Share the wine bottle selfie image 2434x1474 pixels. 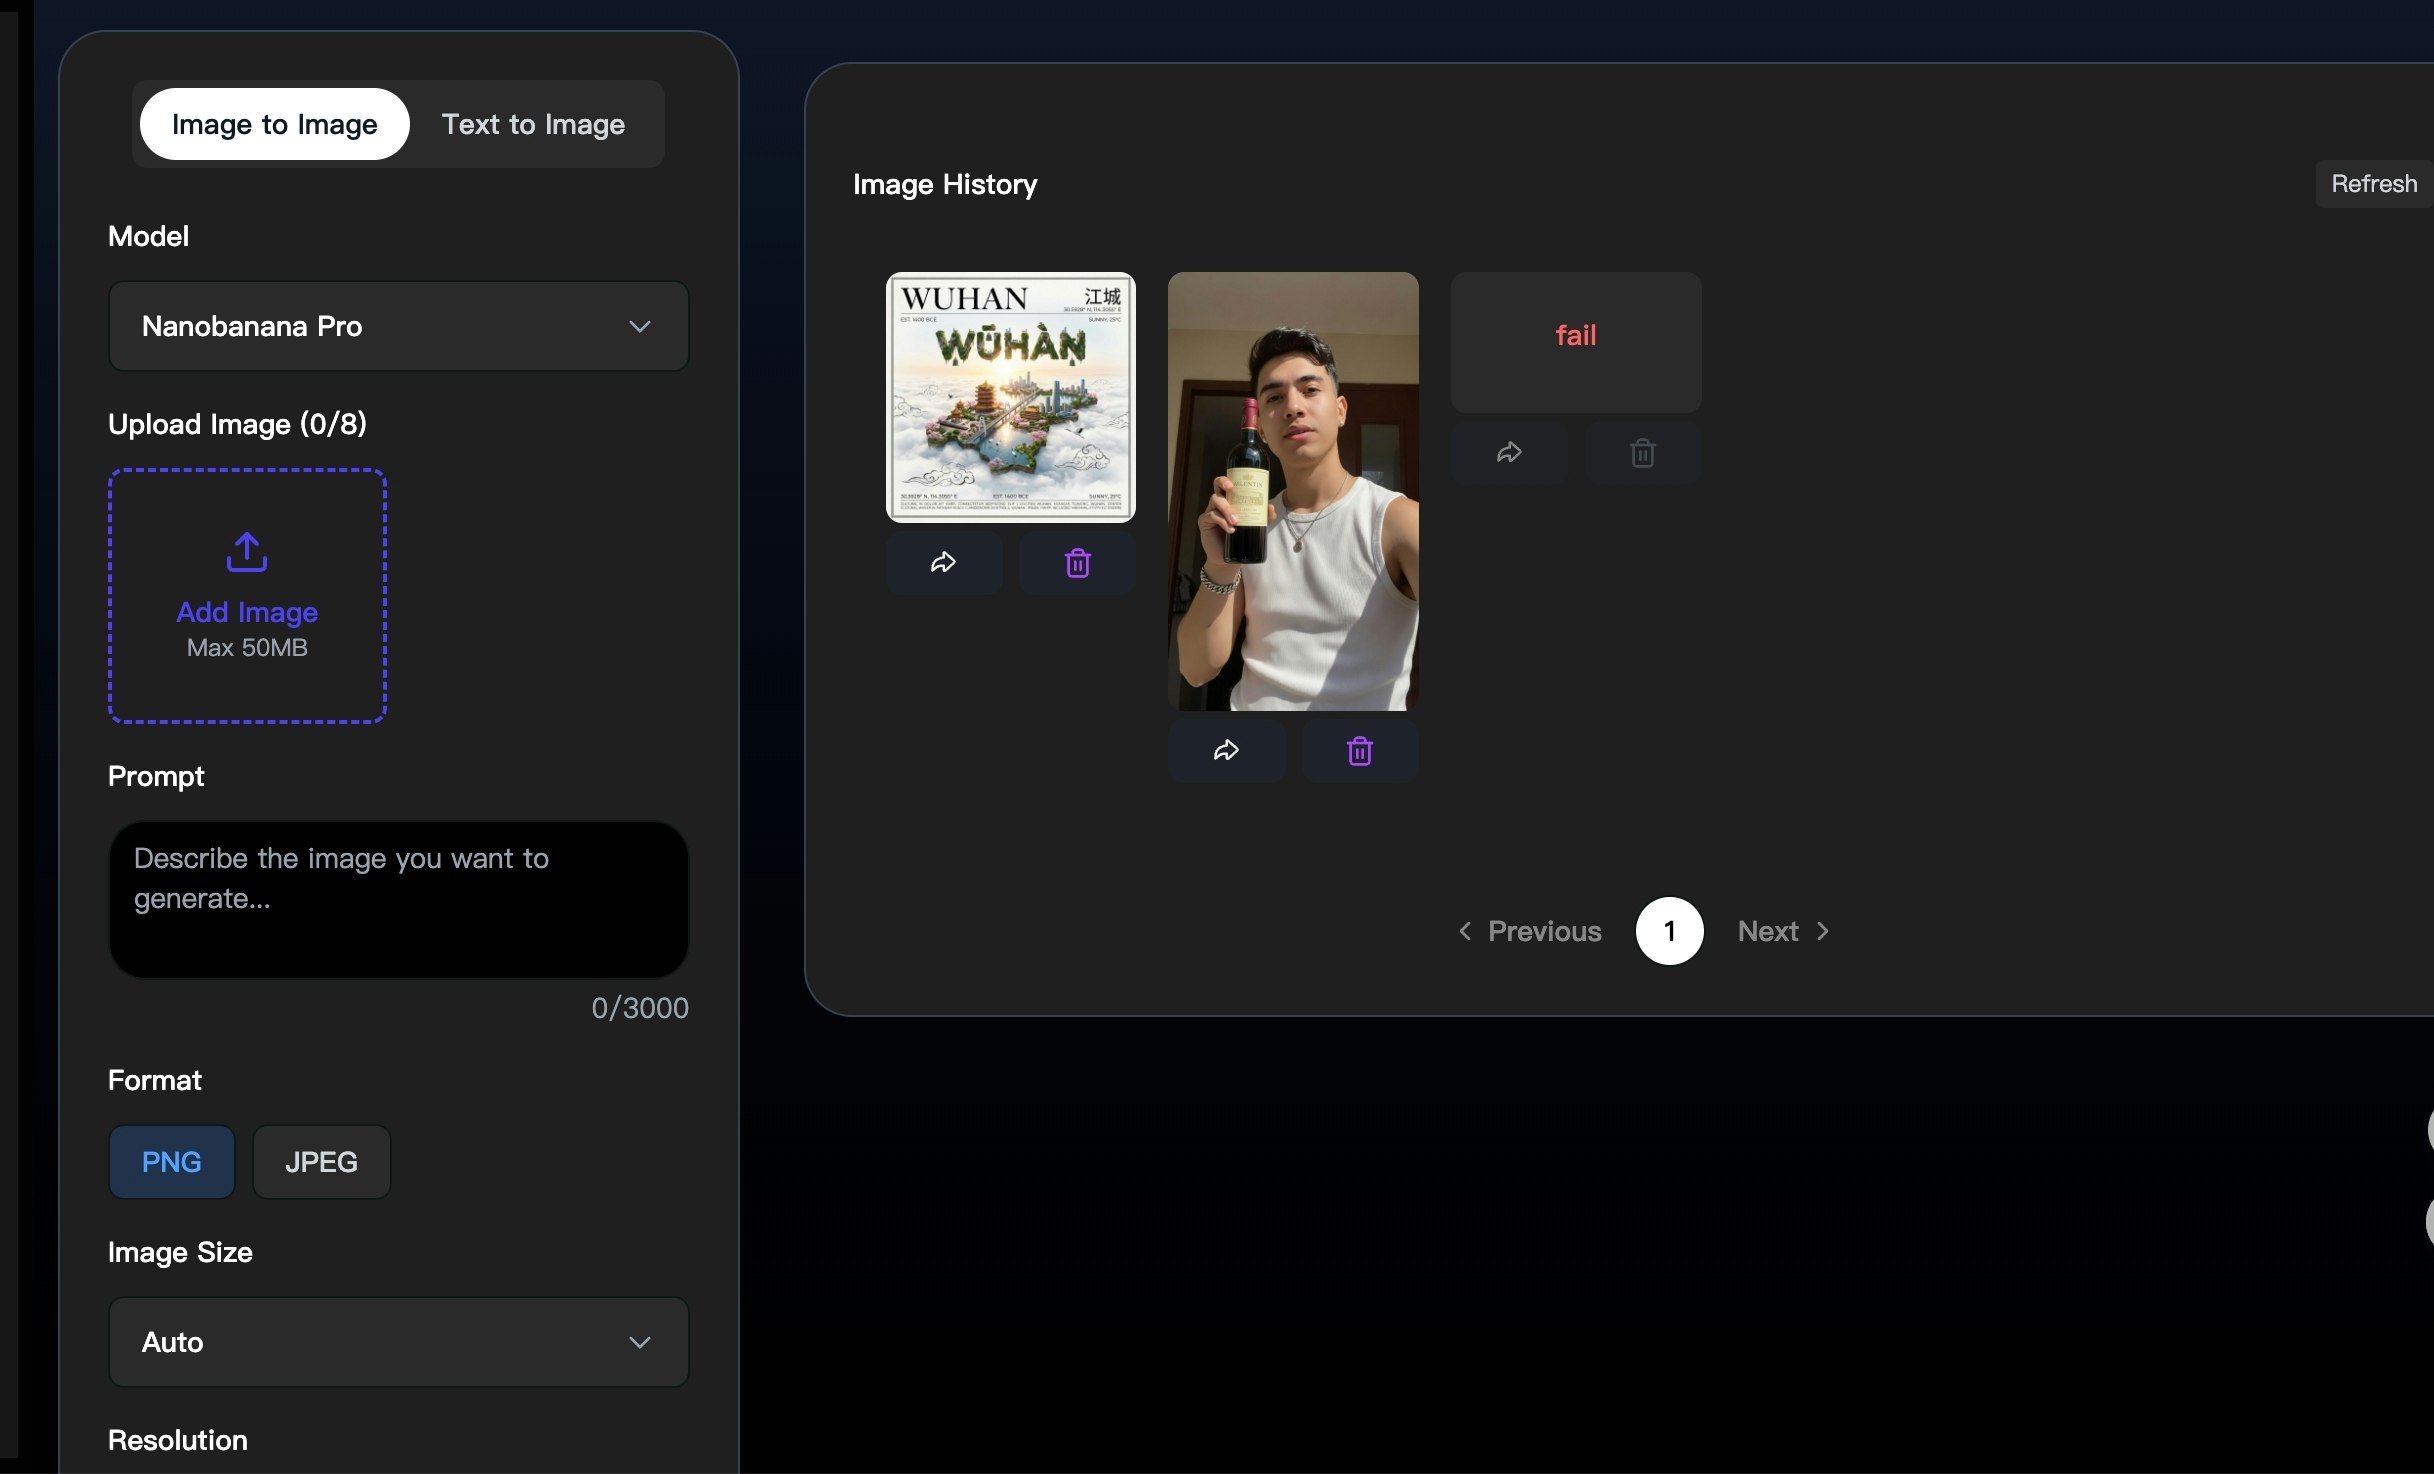click(1226, 750)
